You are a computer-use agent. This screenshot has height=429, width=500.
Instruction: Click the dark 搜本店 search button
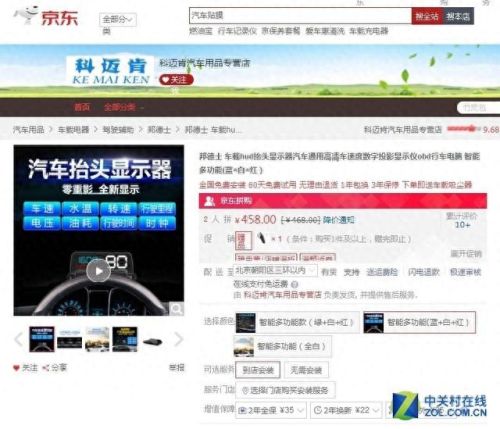458,16
